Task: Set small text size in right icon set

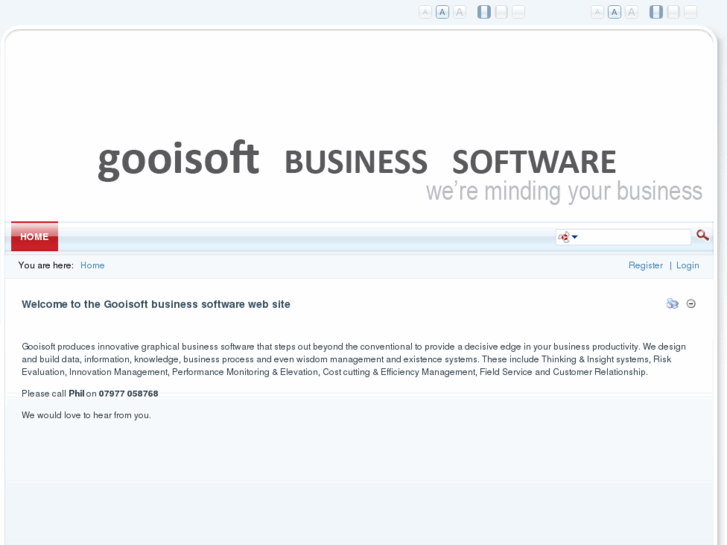Action: (597, 12)
